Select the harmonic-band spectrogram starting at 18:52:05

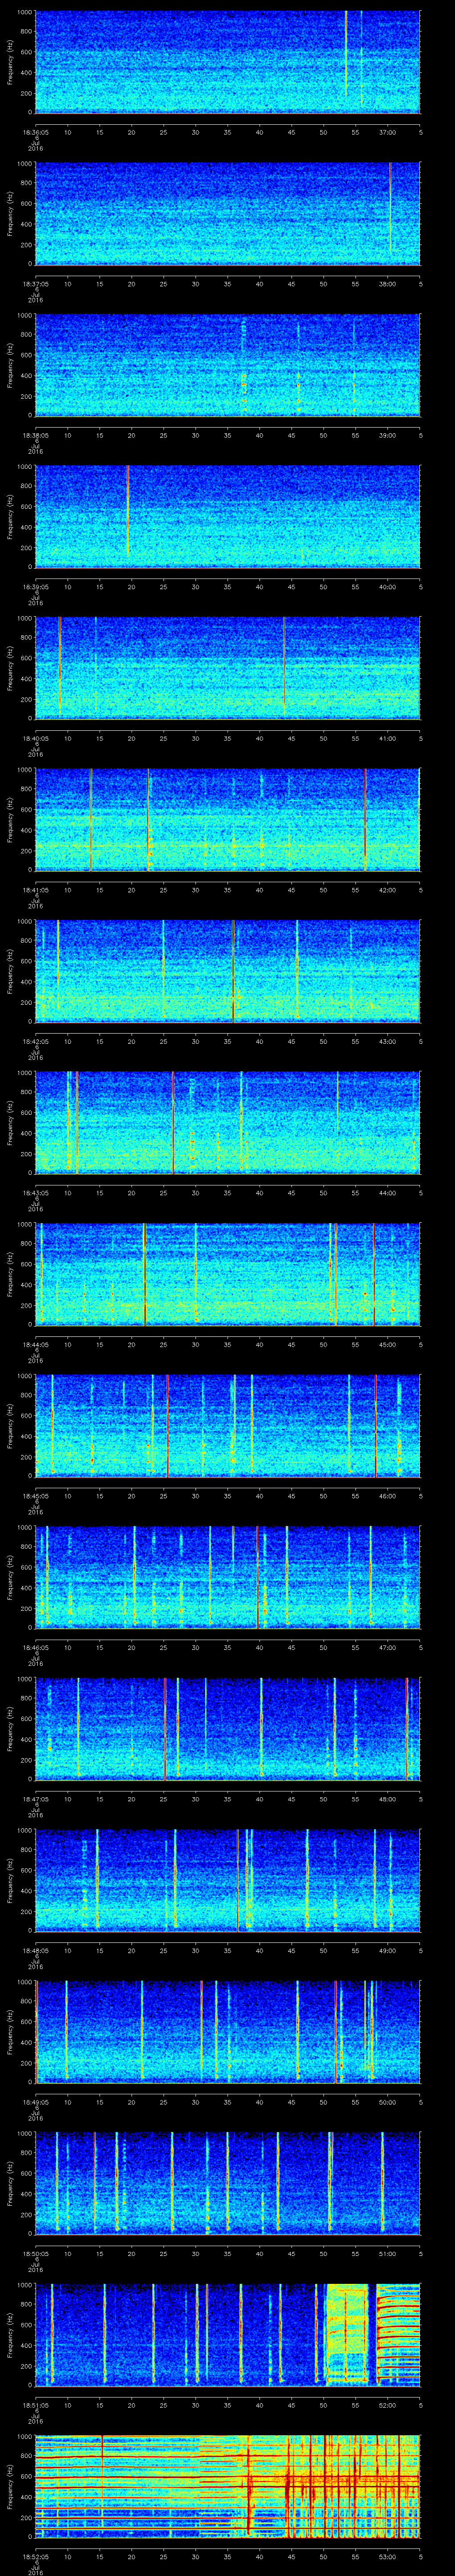coord(227,2488)
